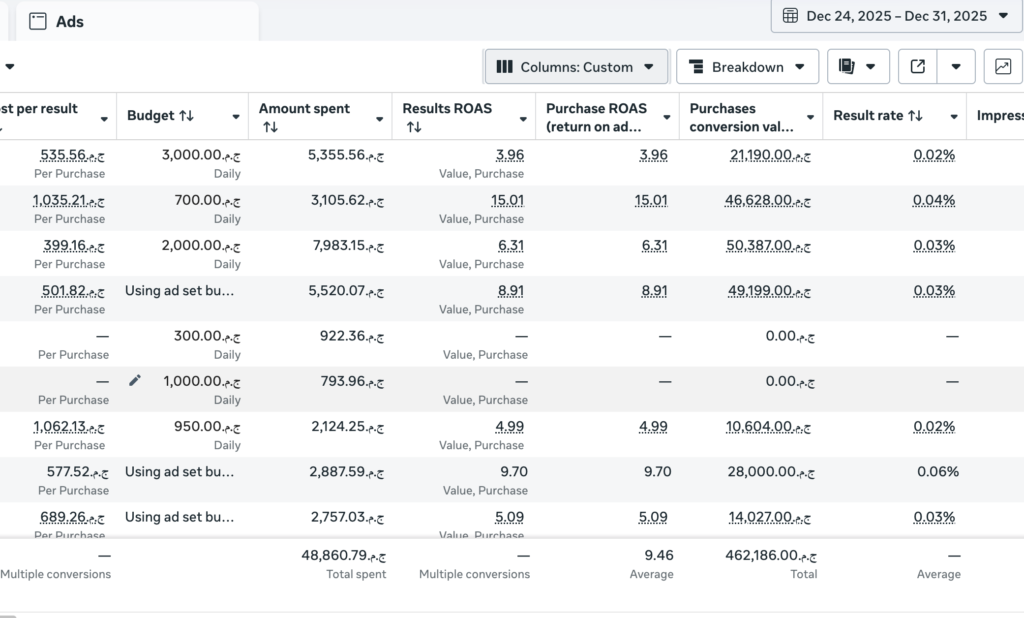1024x618 pixels.
Task: Click the 46,628.00 purchases conversion value
Action: point(768,200)
